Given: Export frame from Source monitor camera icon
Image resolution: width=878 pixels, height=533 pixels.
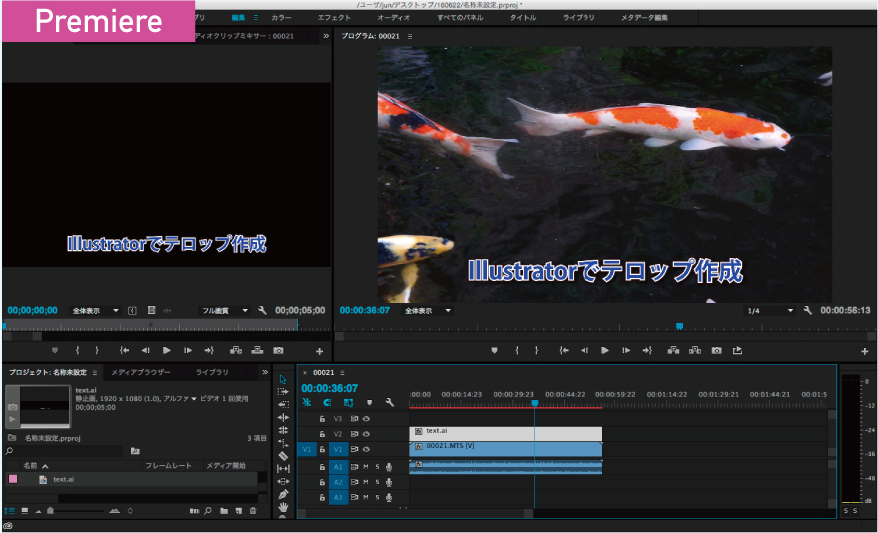Looking at the screenshot, I should (278, 350).
